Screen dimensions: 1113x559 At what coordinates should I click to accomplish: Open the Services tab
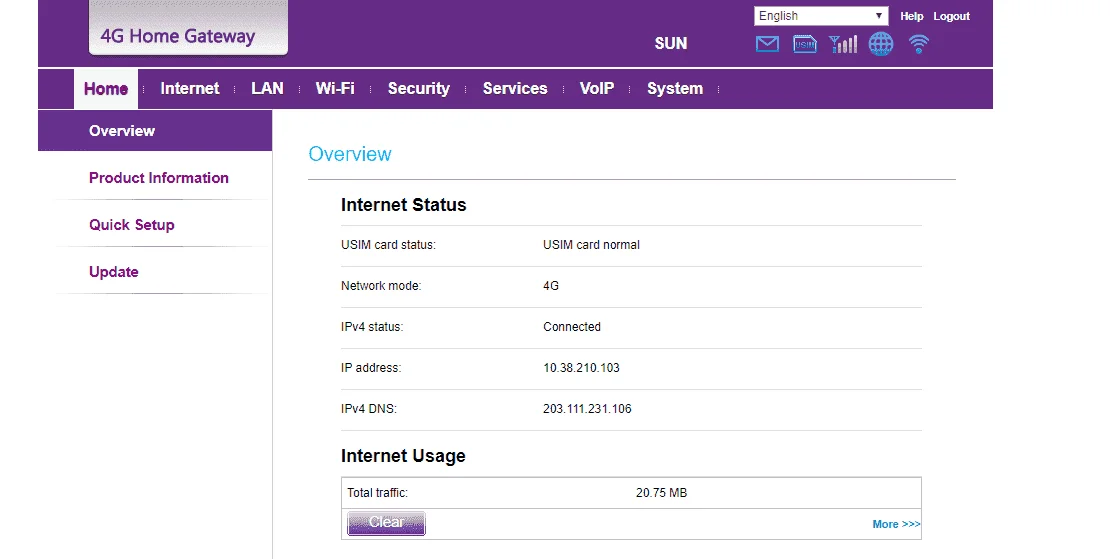pos(515,89)
